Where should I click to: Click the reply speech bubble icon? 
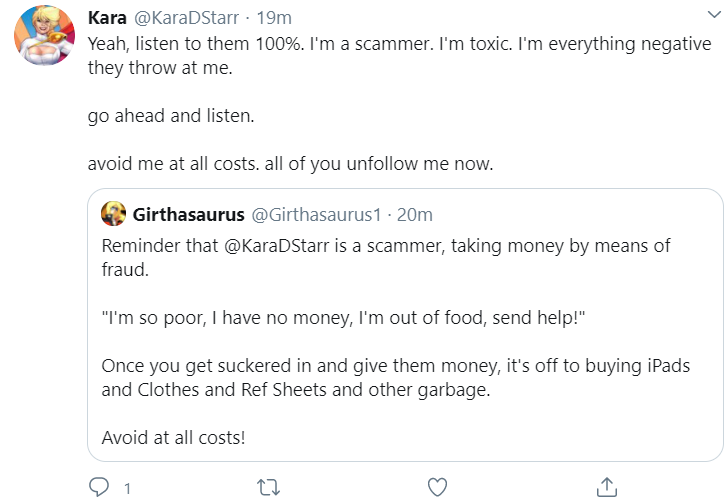(99, 487)
